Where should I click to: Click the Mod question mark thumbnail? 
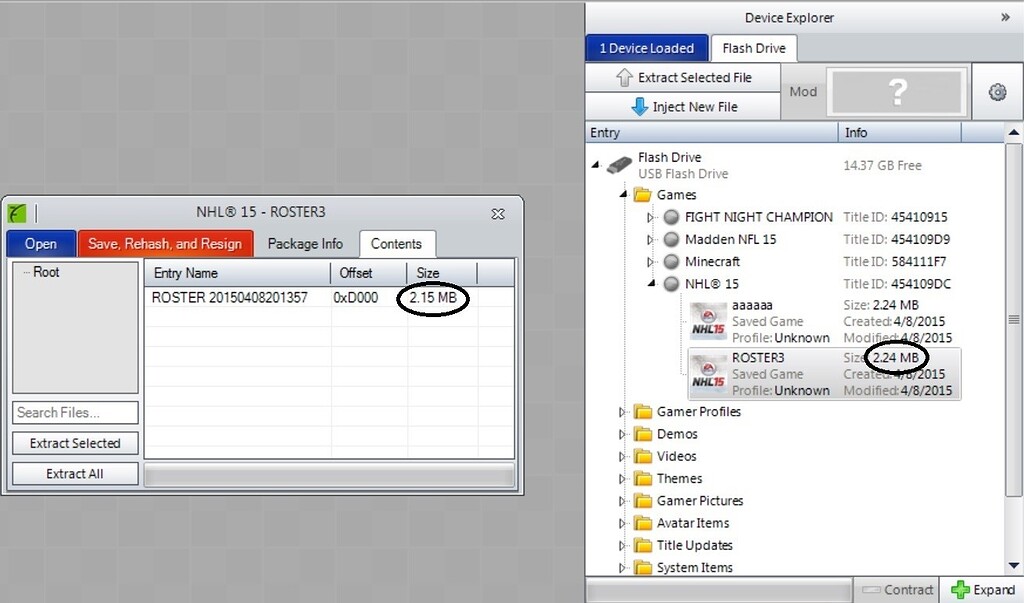coord(897,92)
